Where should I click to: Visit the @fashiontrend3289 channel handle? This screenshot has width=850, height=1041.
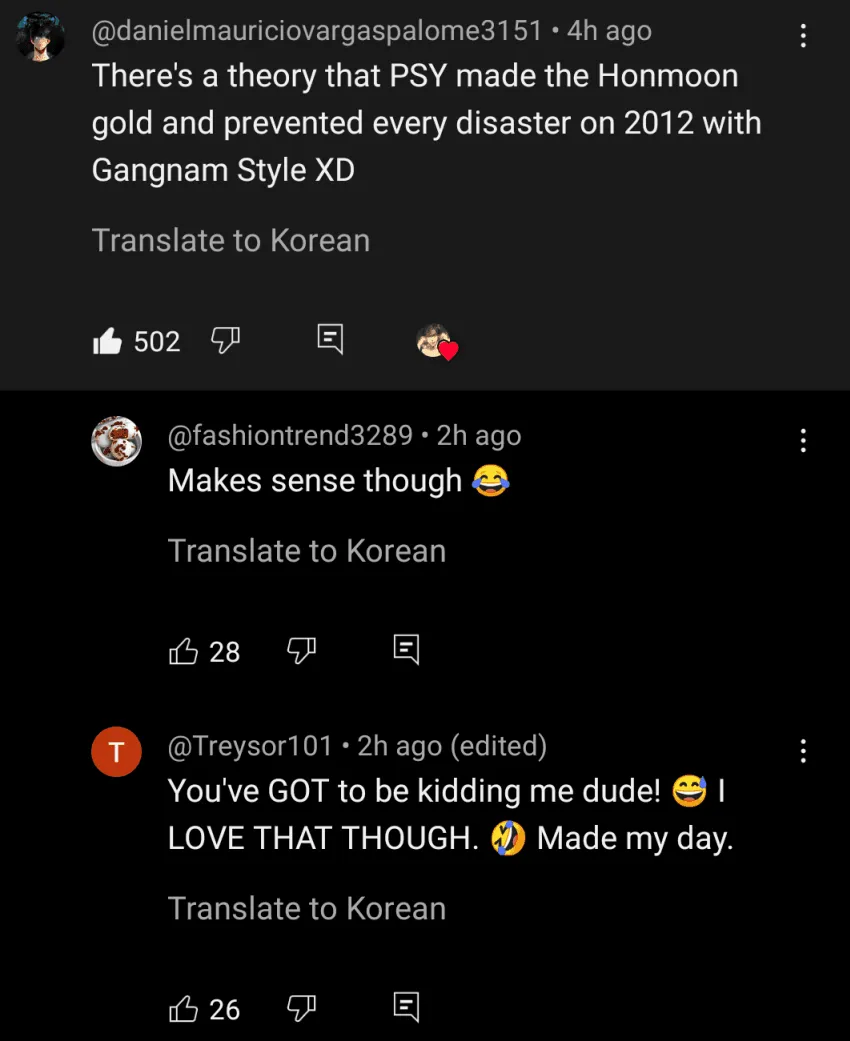[x=290, y=436]
